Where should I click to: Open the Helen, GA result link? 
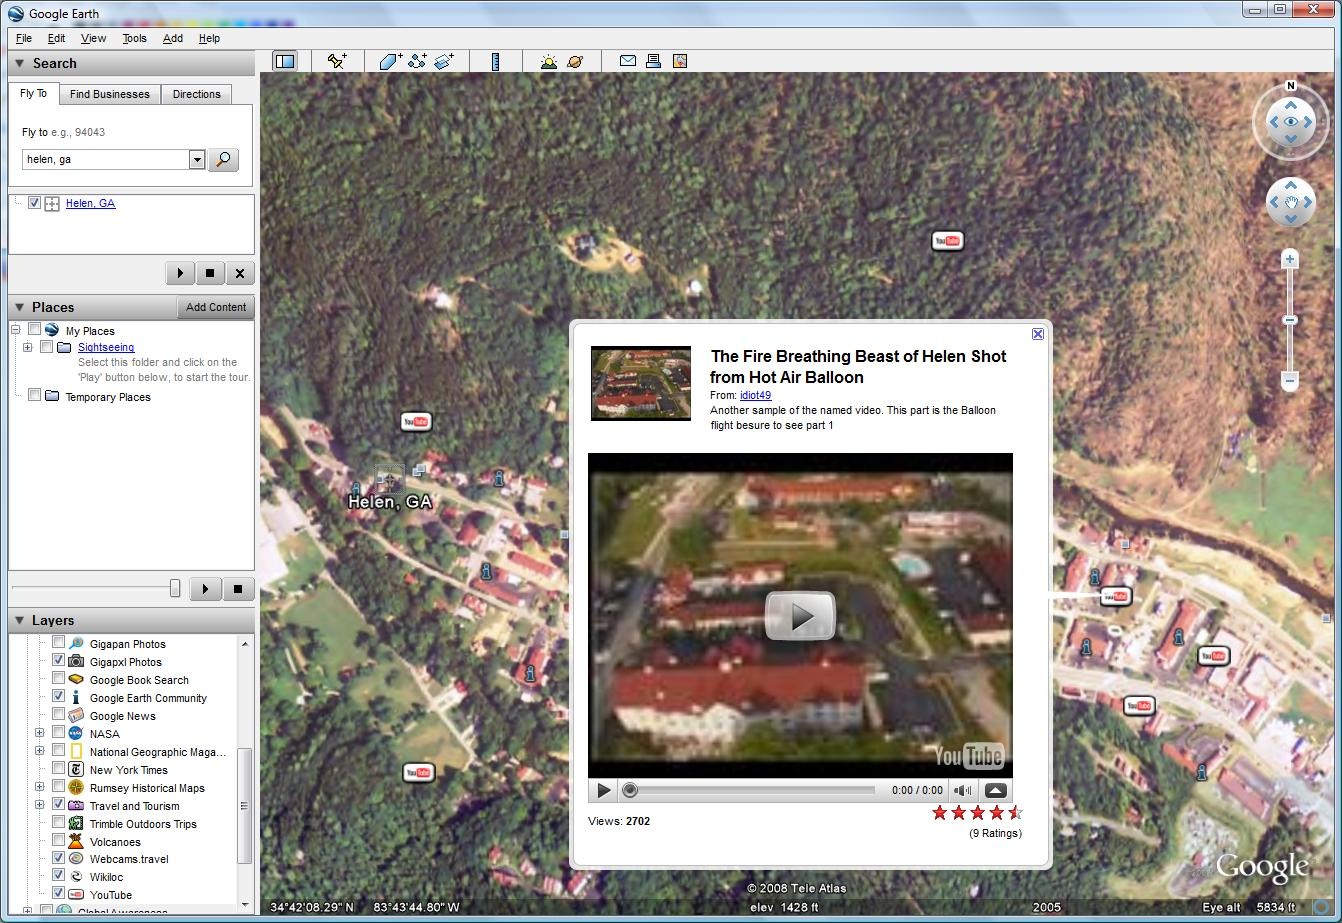tap(90, 203)
